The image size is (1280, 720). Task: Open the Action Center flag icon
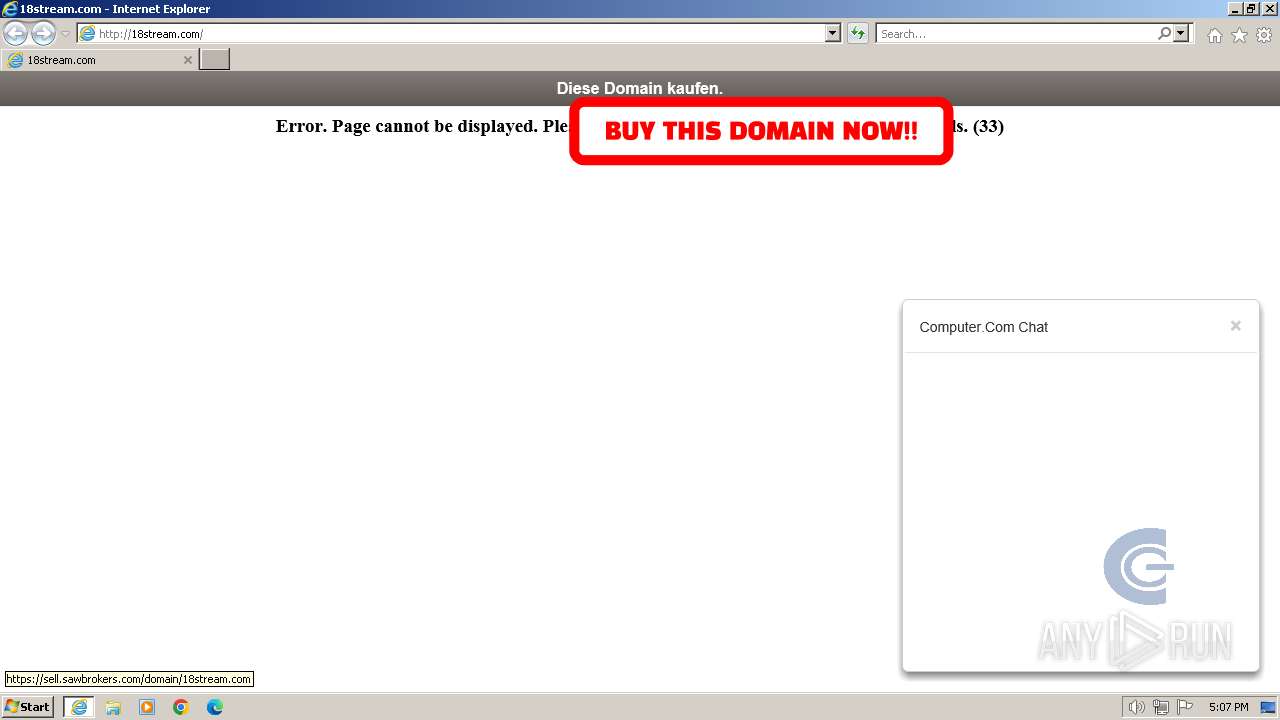point(1185,707)
